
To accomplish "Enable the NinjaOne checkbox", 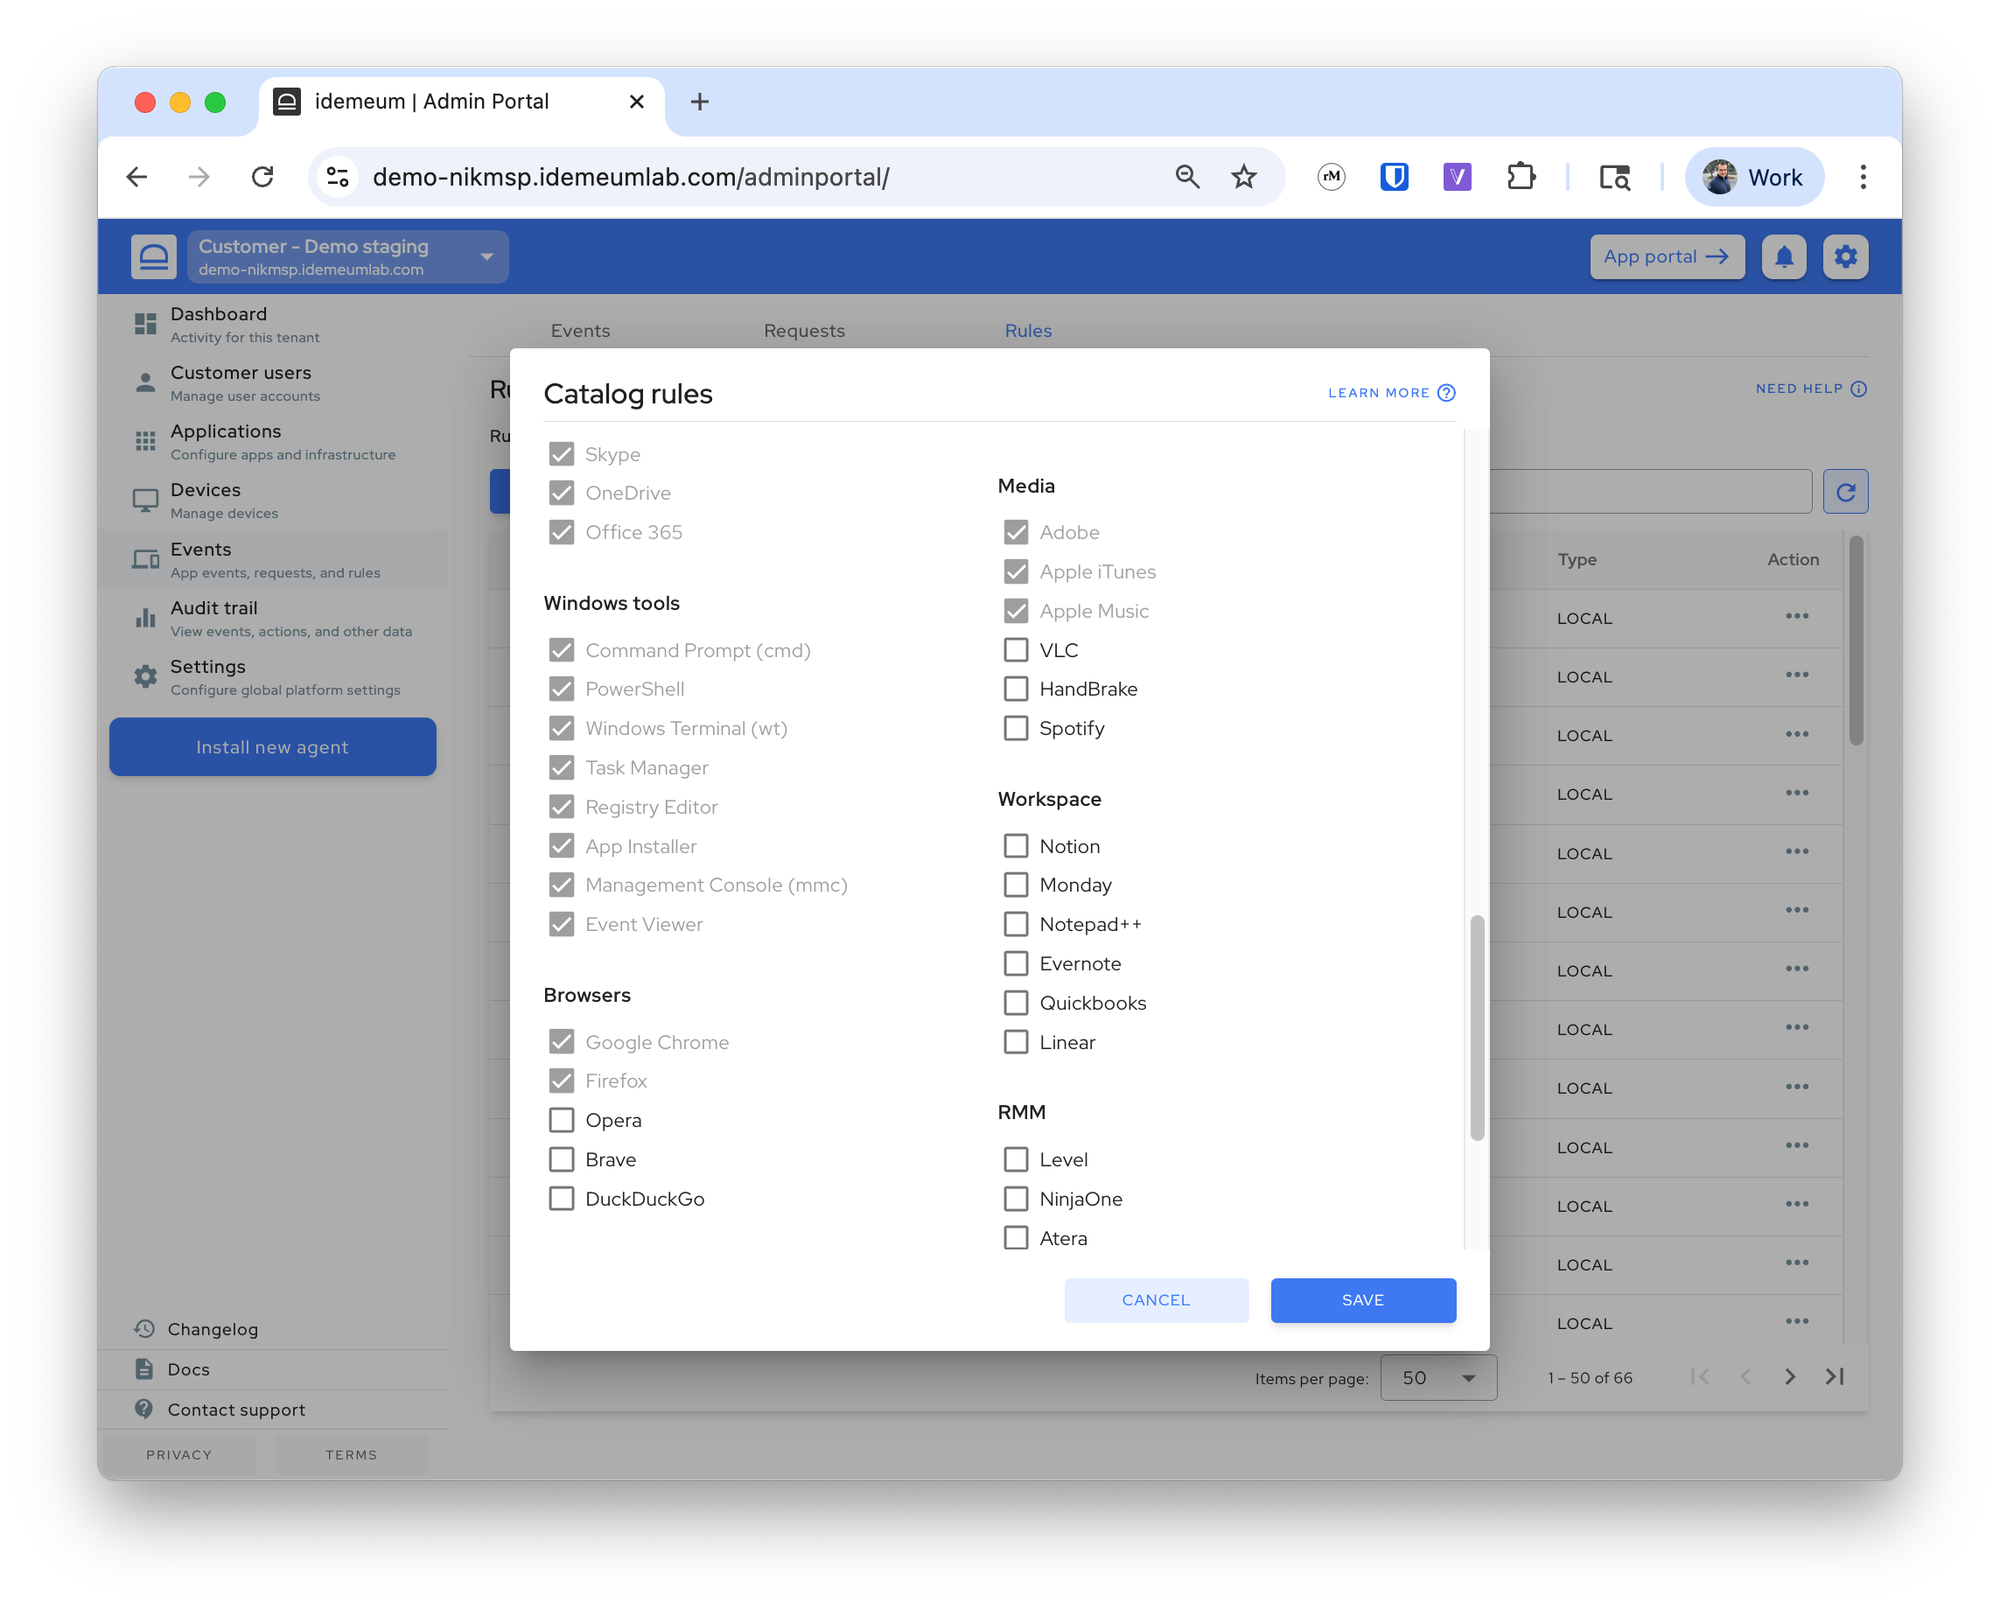I will 1016,1198.
